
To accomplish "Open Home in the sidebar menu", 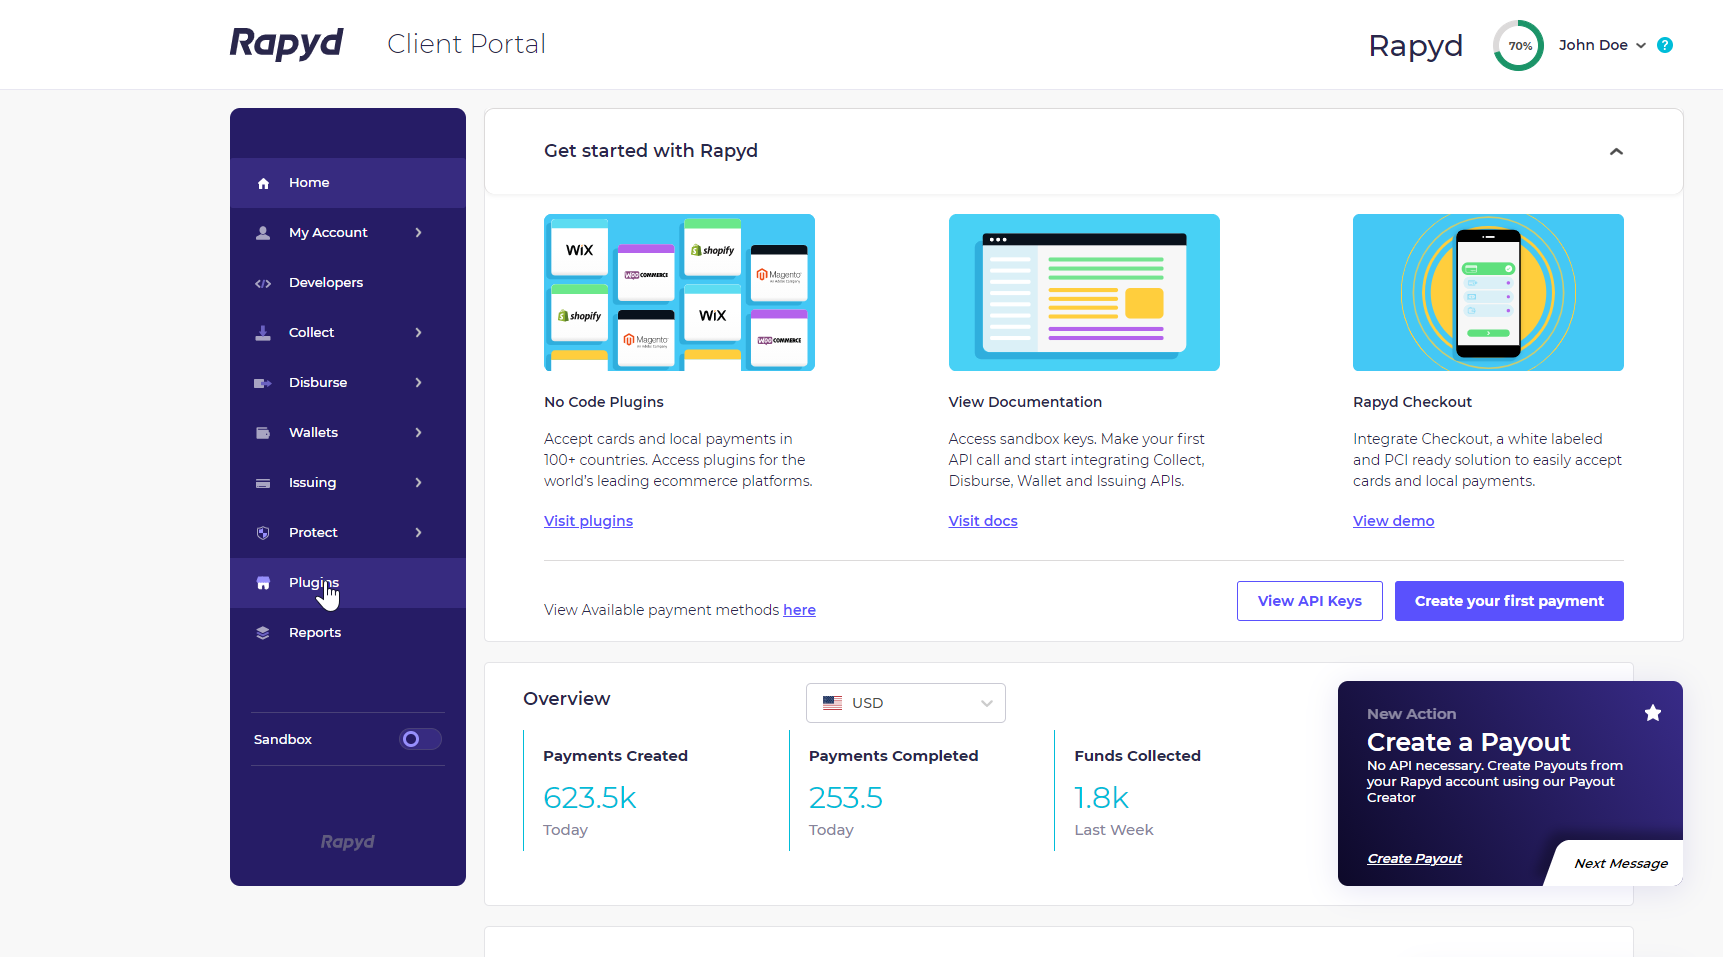I will (x=348, y=183).
